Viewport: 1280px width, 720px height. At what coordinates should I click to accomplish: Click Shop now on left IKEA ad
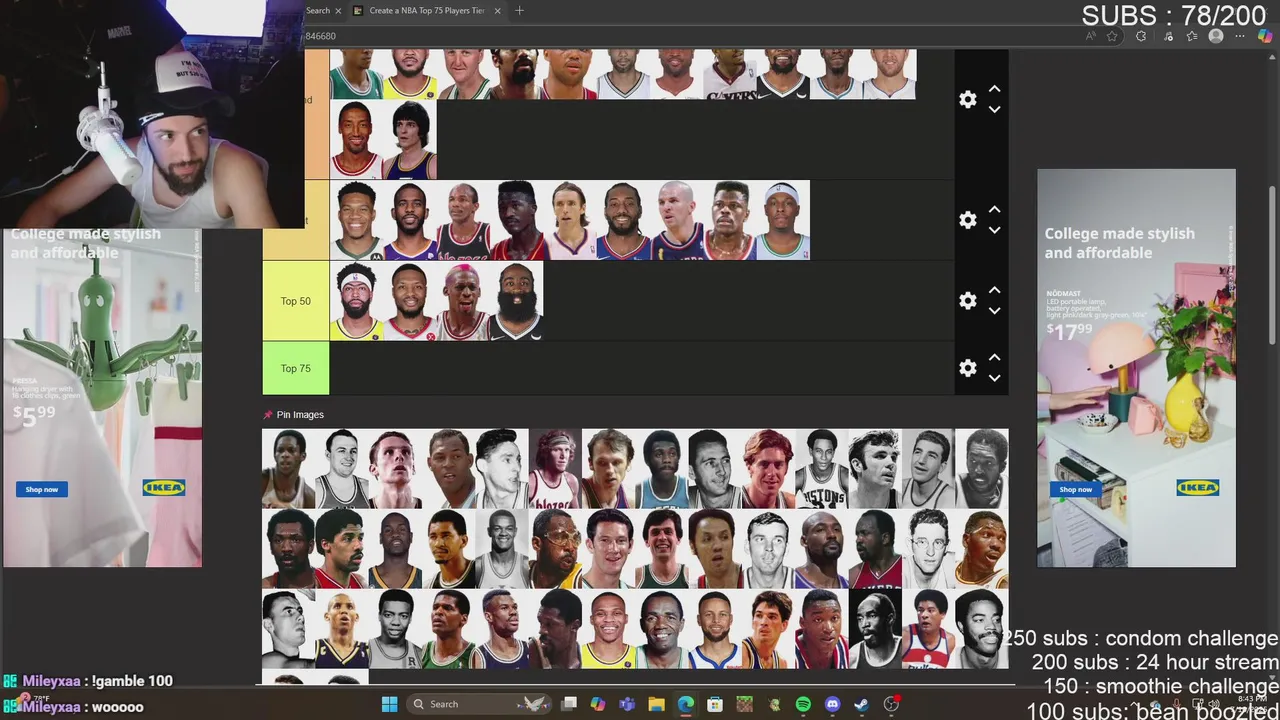[x=42, y=489]
